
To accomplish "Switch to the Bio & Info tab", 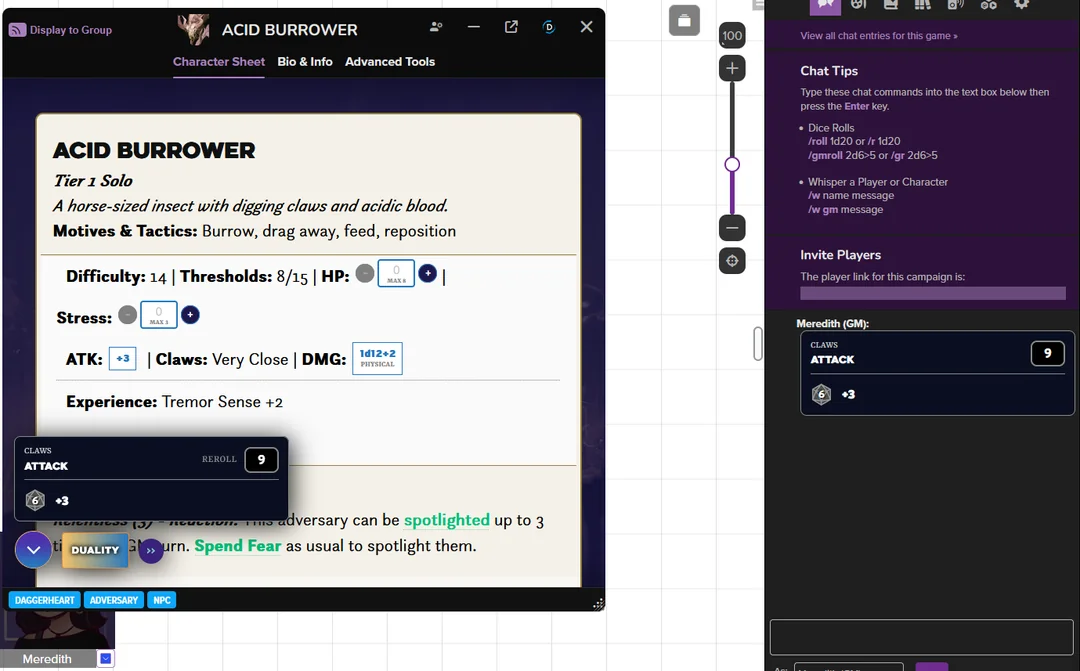I will click(x=305, y=61).
